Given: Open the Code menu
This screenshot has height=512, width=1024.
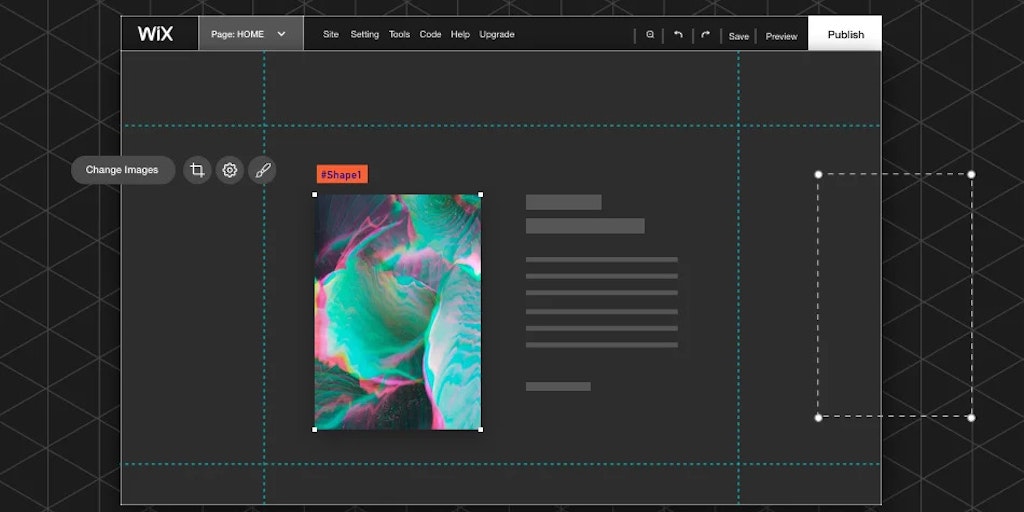Looking at the screenshot, I should coord(430,35).
